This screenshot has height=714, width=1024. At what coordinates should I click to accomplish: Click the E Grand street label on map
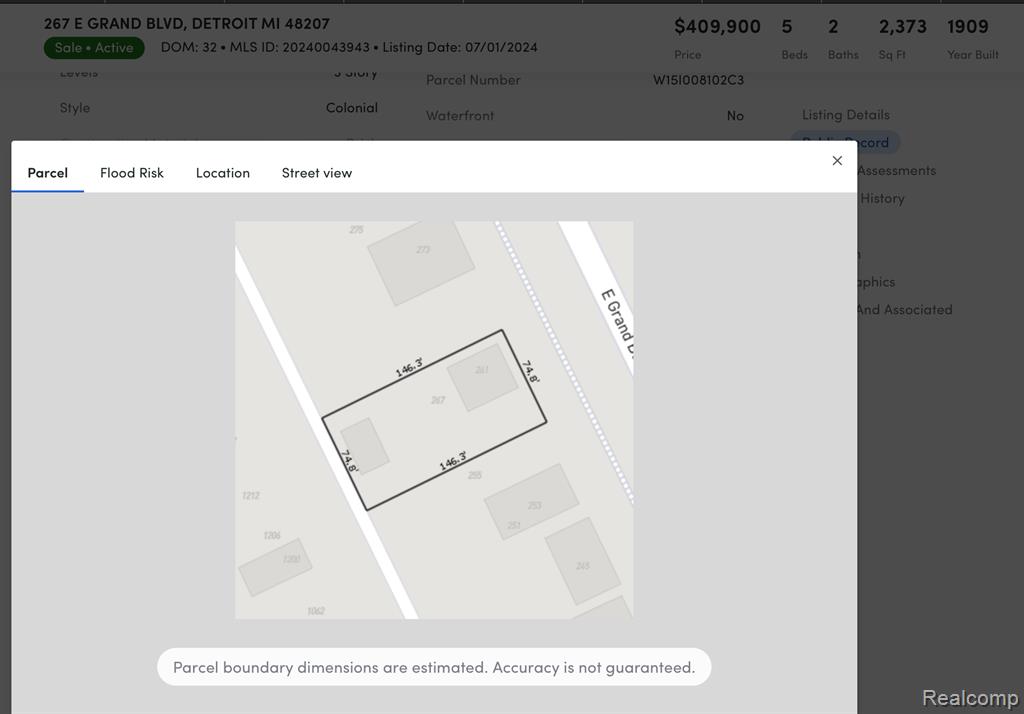(x=618, y=322)
